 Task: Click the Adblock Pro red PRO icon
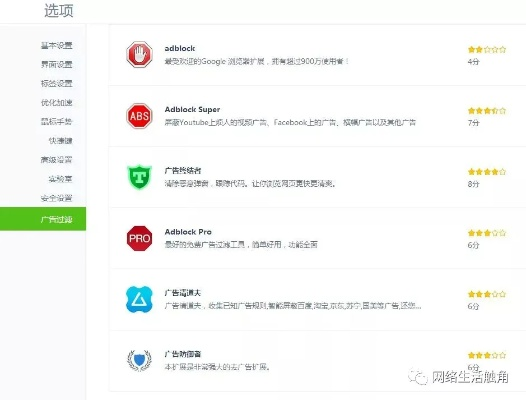(139, 238)
